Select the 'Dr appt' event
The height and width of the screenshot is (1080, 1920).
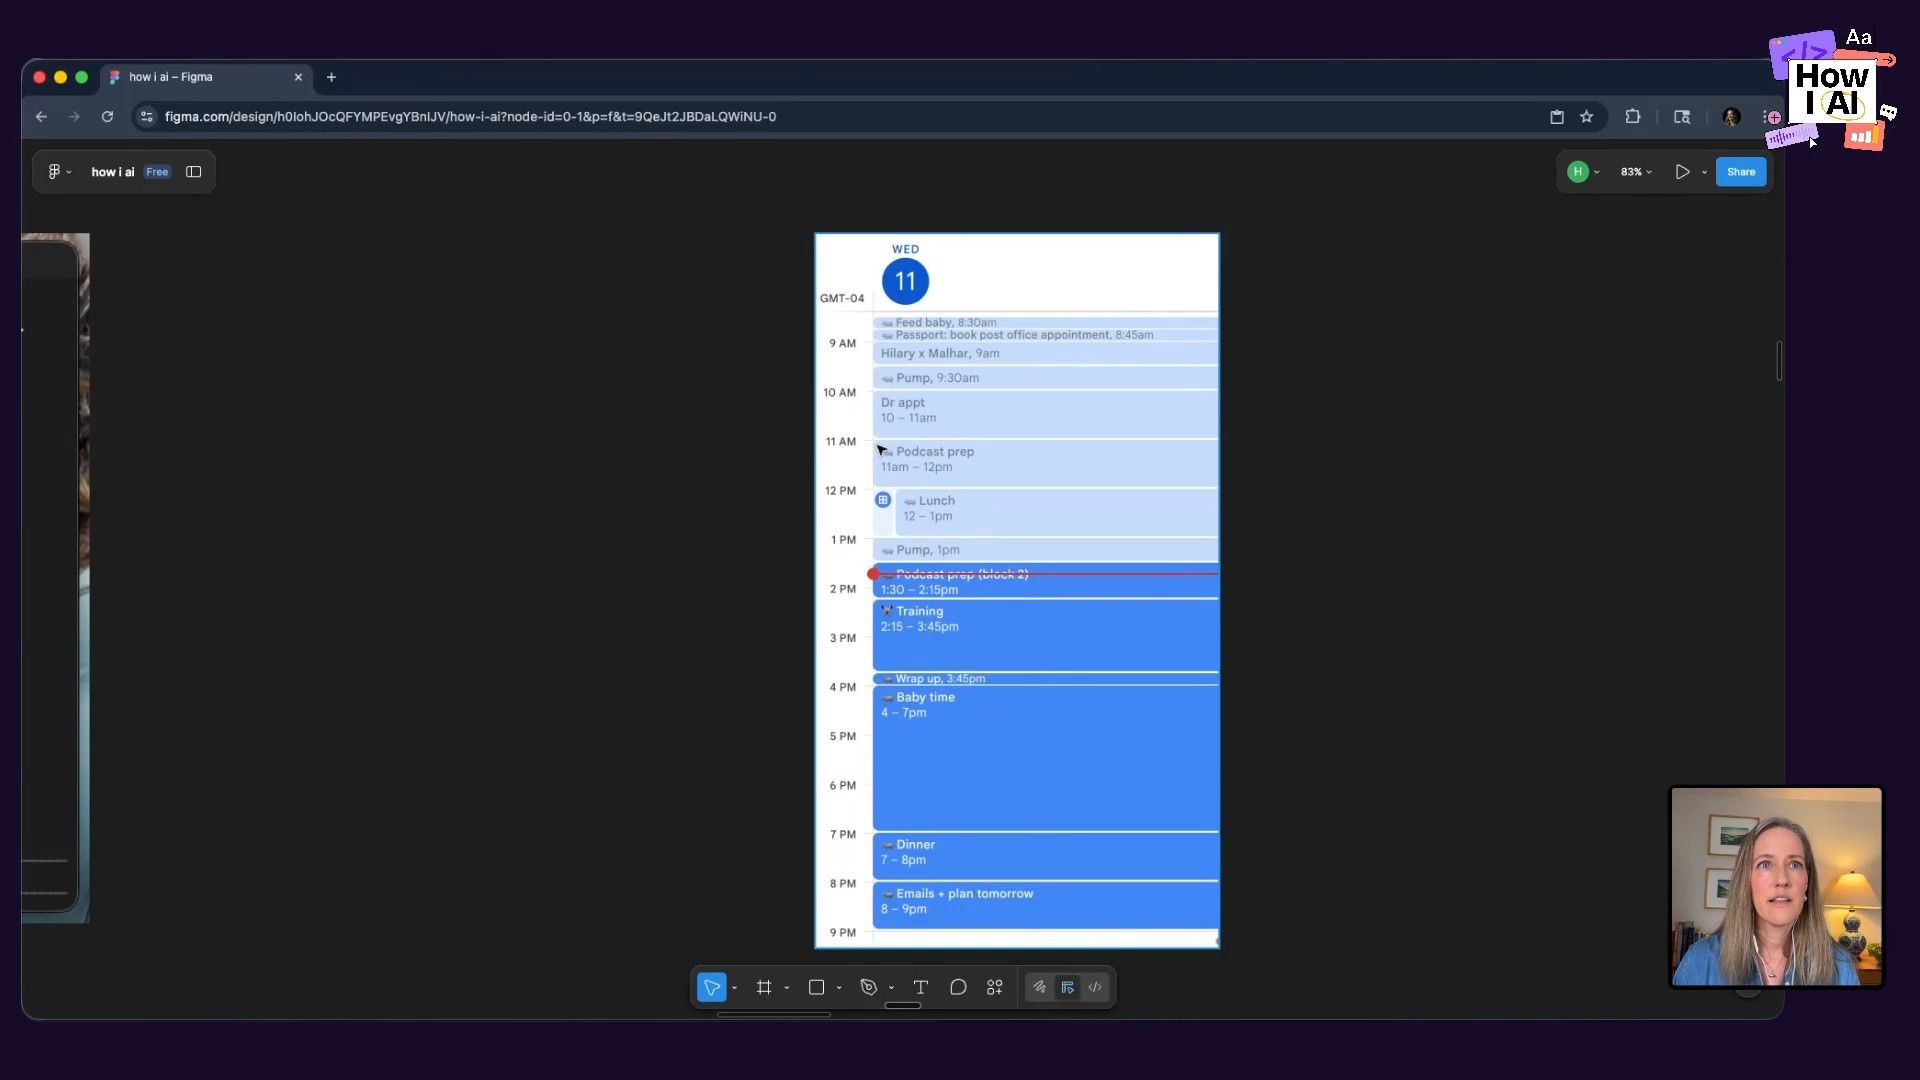pyautogui.click(x=1045, y=413)
